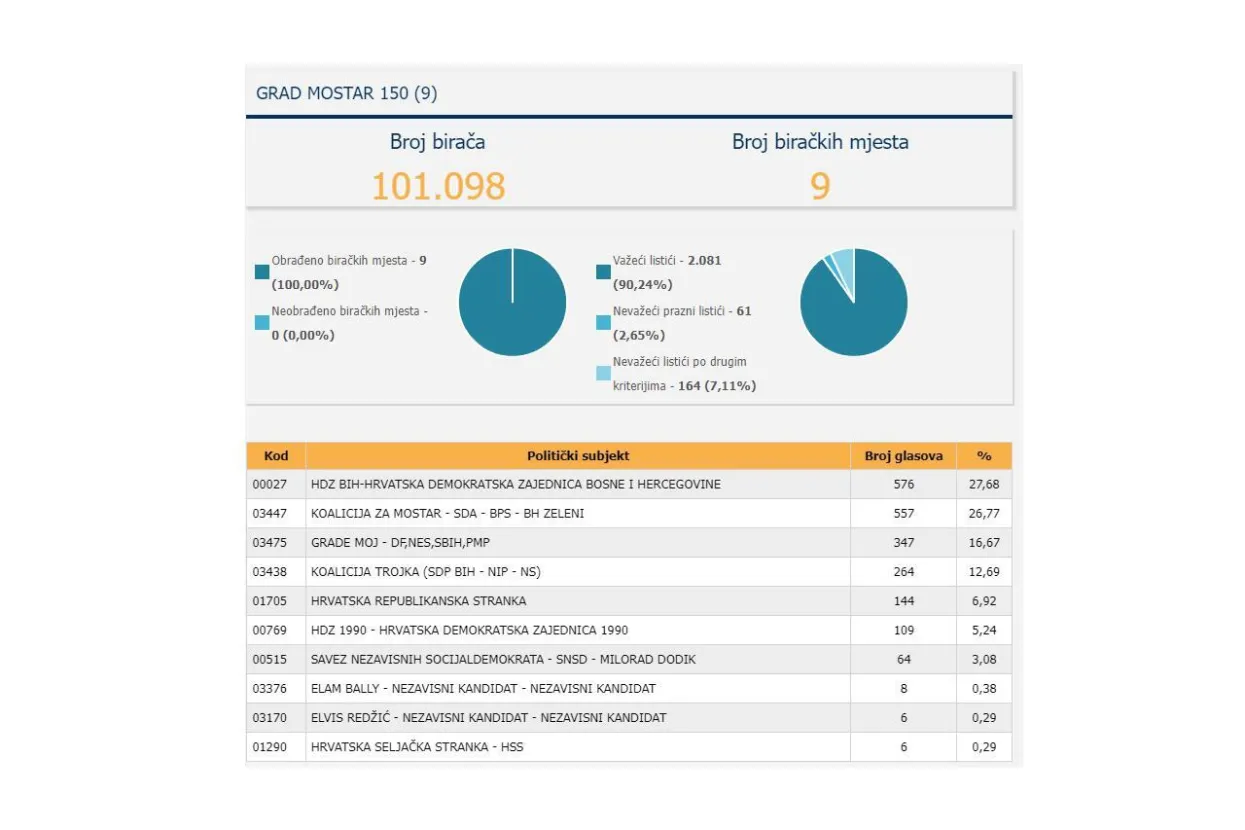Click the Broj birača value 101.098

click(438, 186)
